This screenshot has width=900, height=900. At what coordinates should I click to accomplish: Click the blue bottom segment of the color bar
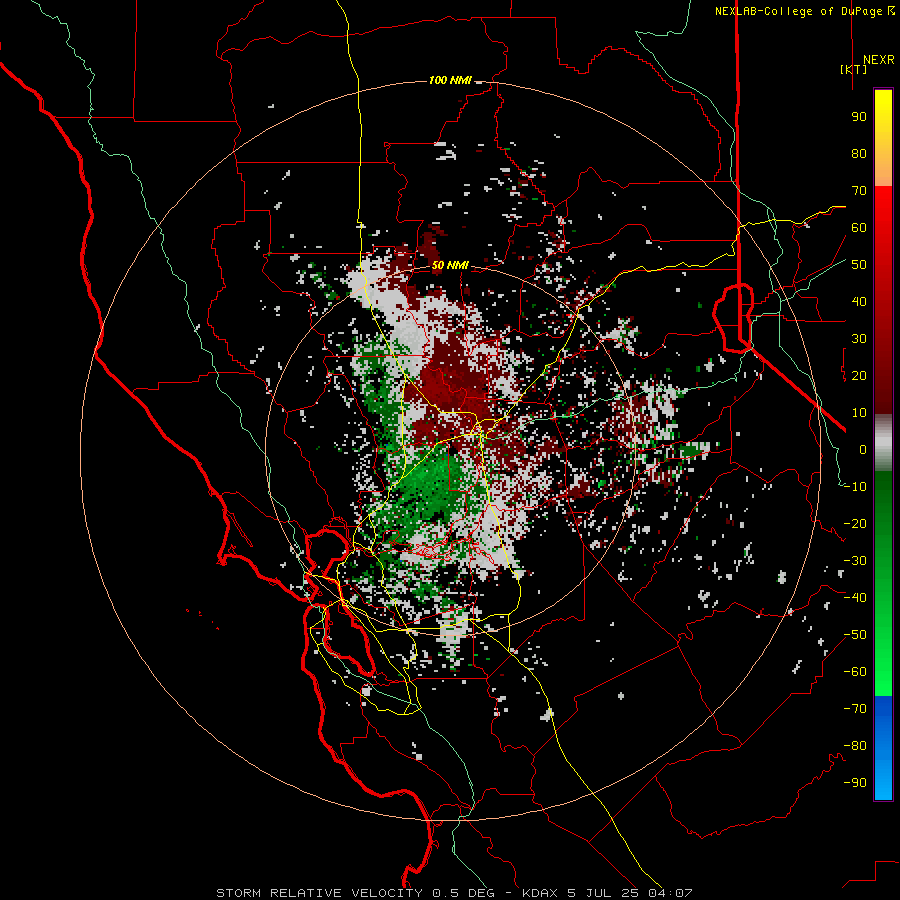pos(883,748)
